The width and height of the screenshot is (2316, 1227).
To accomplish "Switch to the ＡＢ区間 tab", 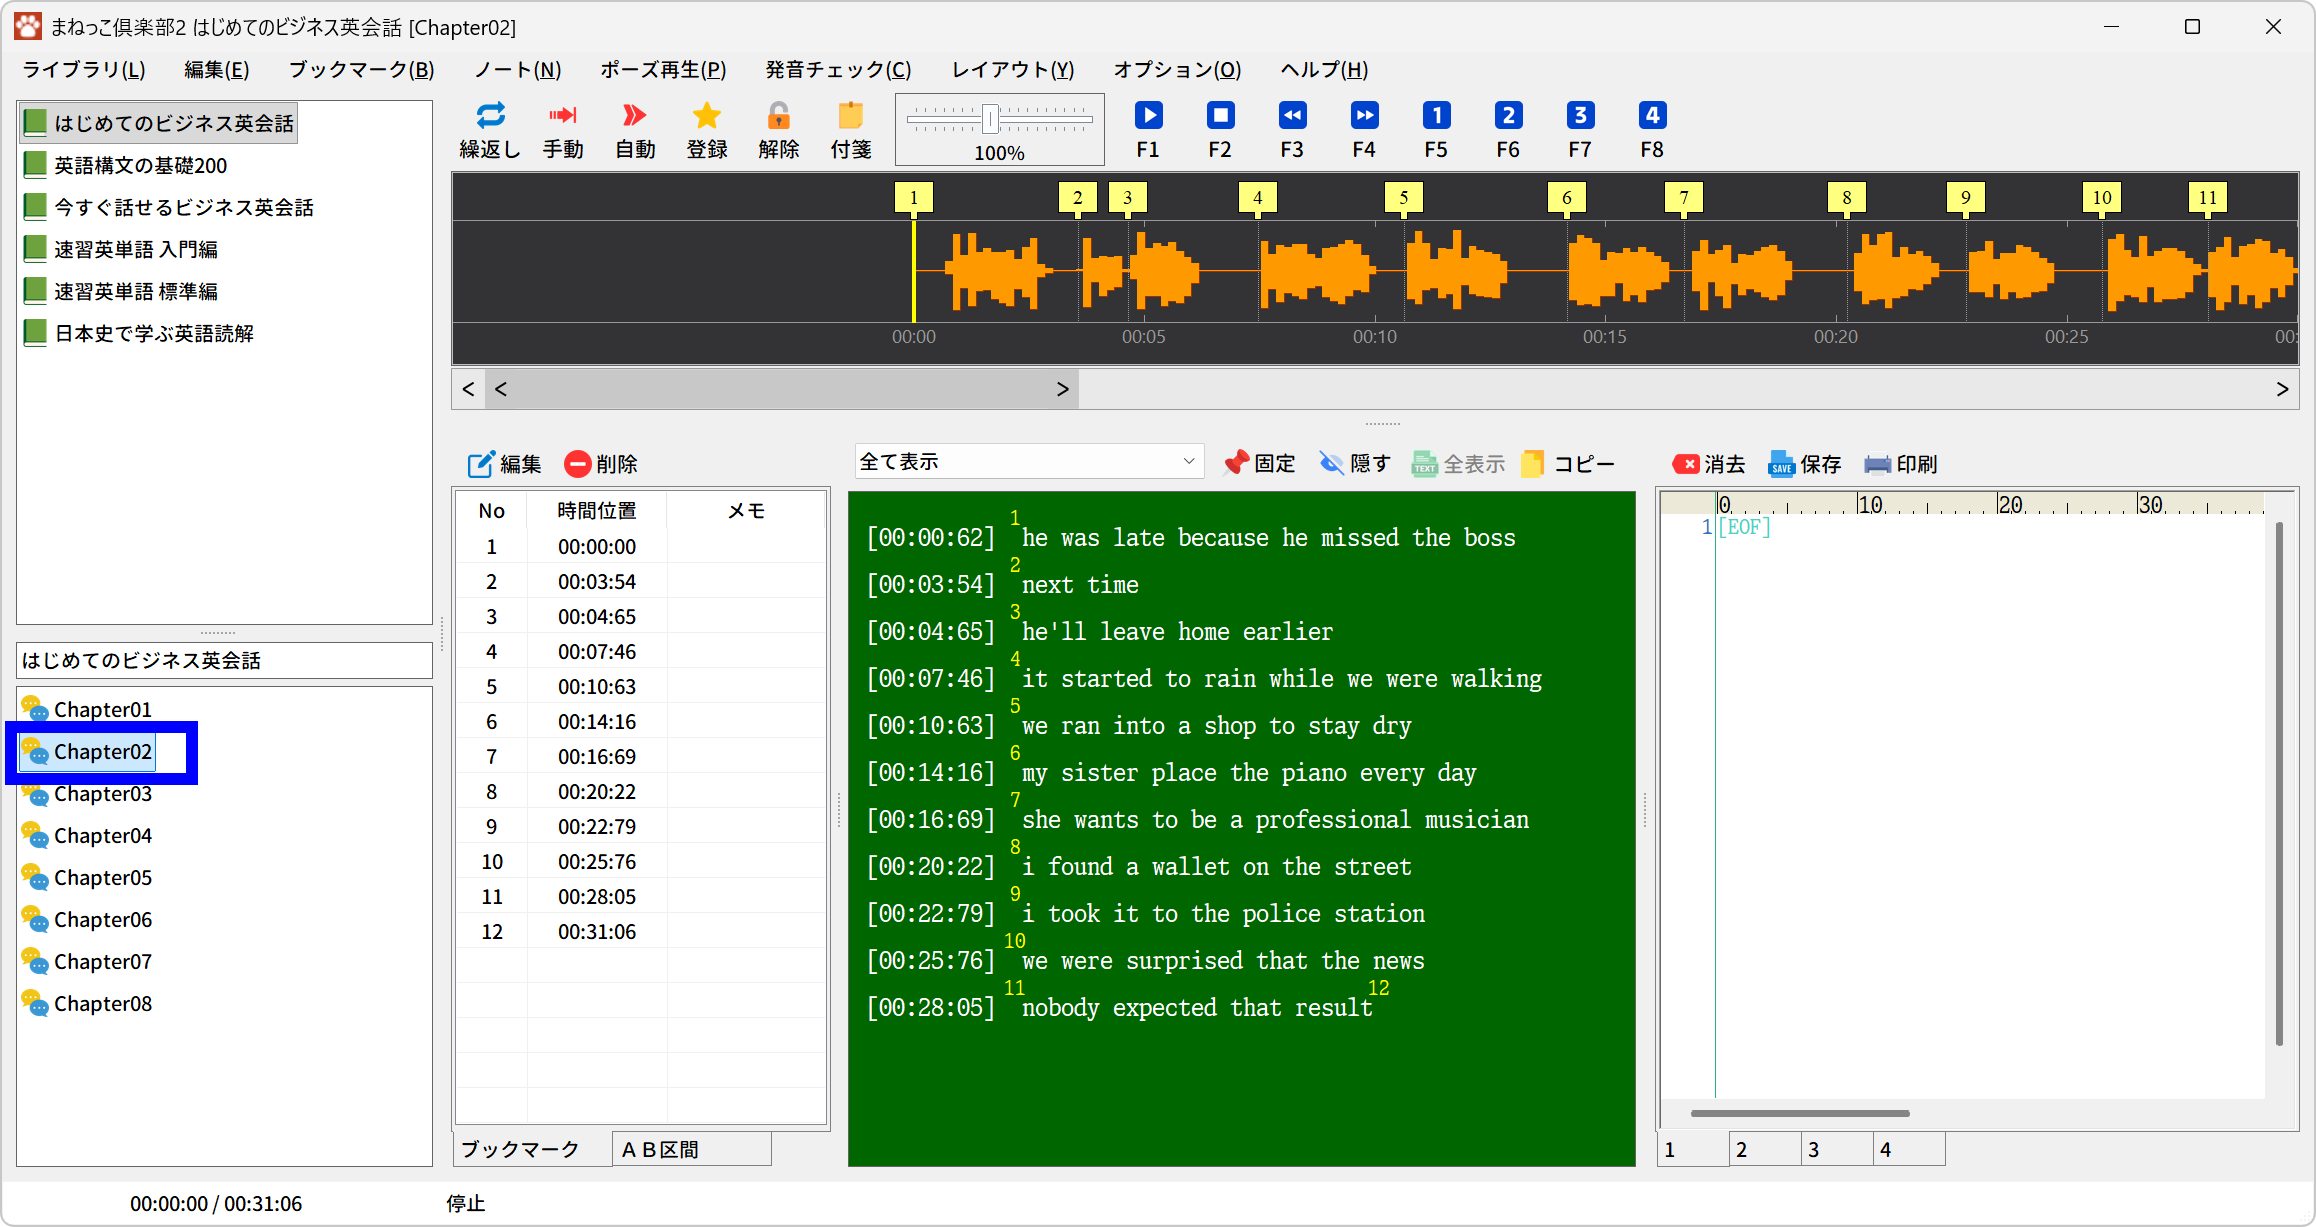I will coord(691,1149).
